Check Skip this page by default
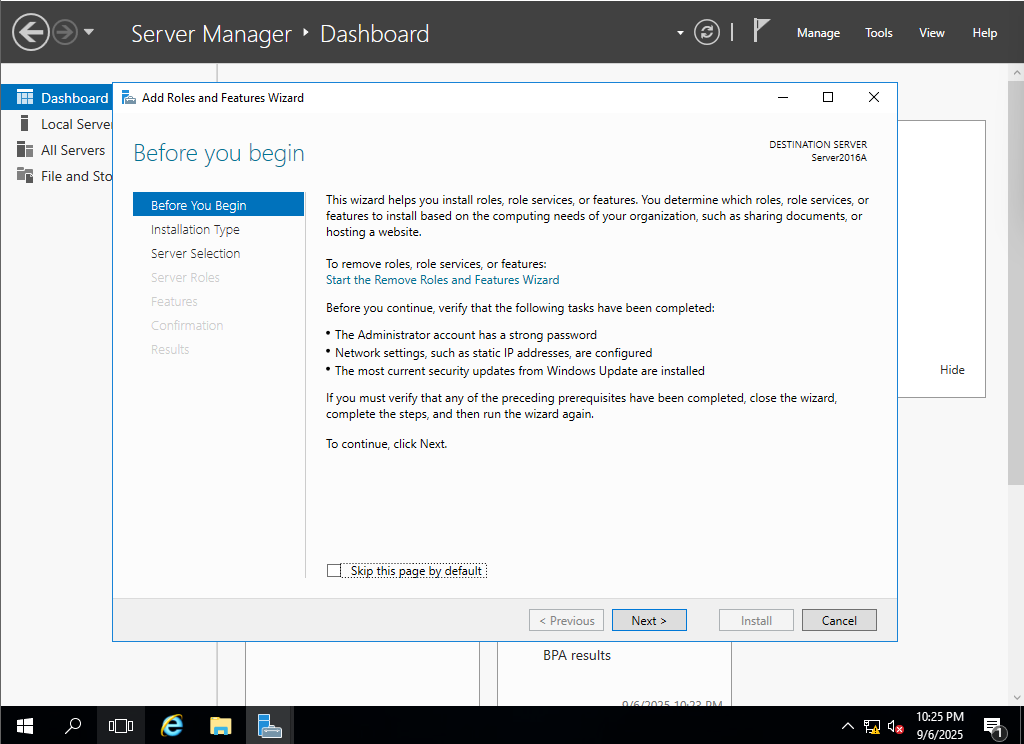 click(x=334, y=570)
